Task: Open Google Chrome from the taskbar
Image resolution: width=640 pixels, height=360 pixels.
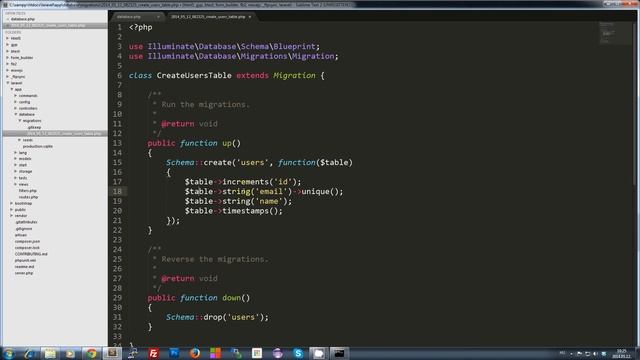Action: tap(91, 353)
